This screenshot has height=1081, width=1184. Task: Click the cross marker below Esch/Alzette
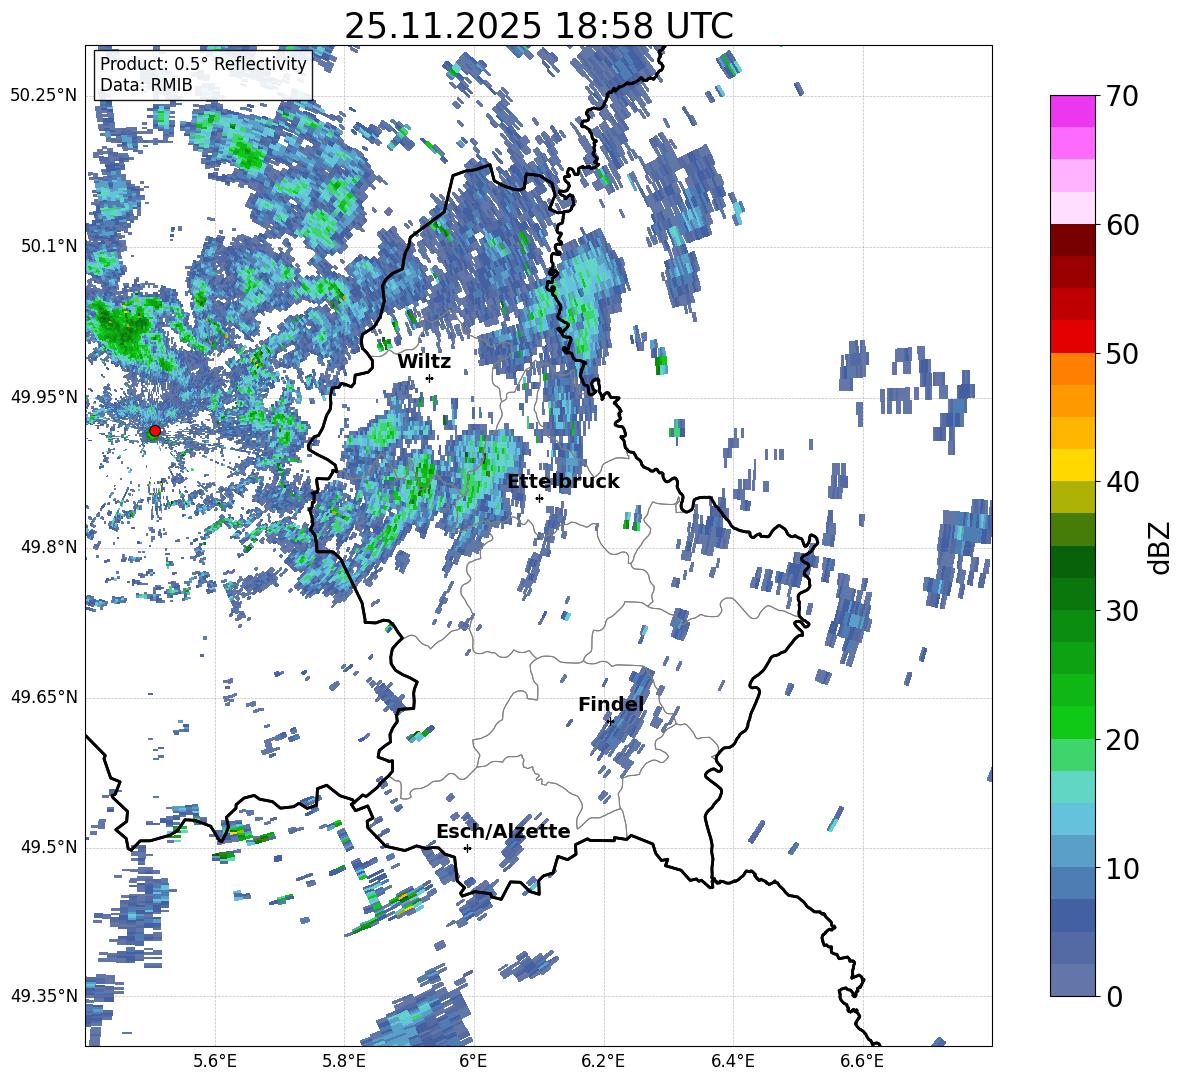pyautogui.click(x=467, y=848)
